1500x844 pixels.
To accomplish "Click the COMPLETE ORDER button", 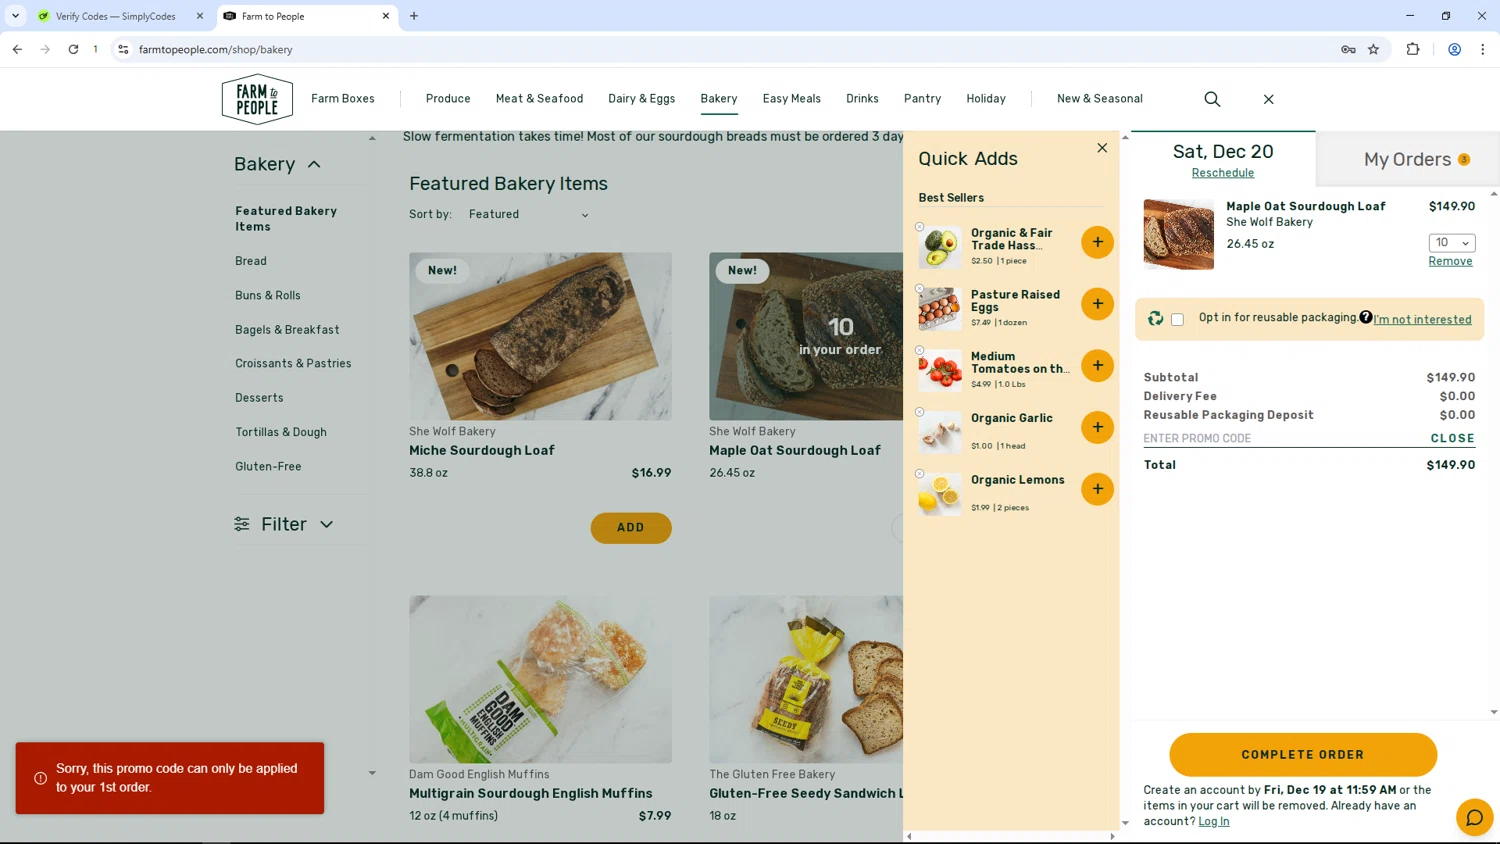I will tap(1303, 755).
